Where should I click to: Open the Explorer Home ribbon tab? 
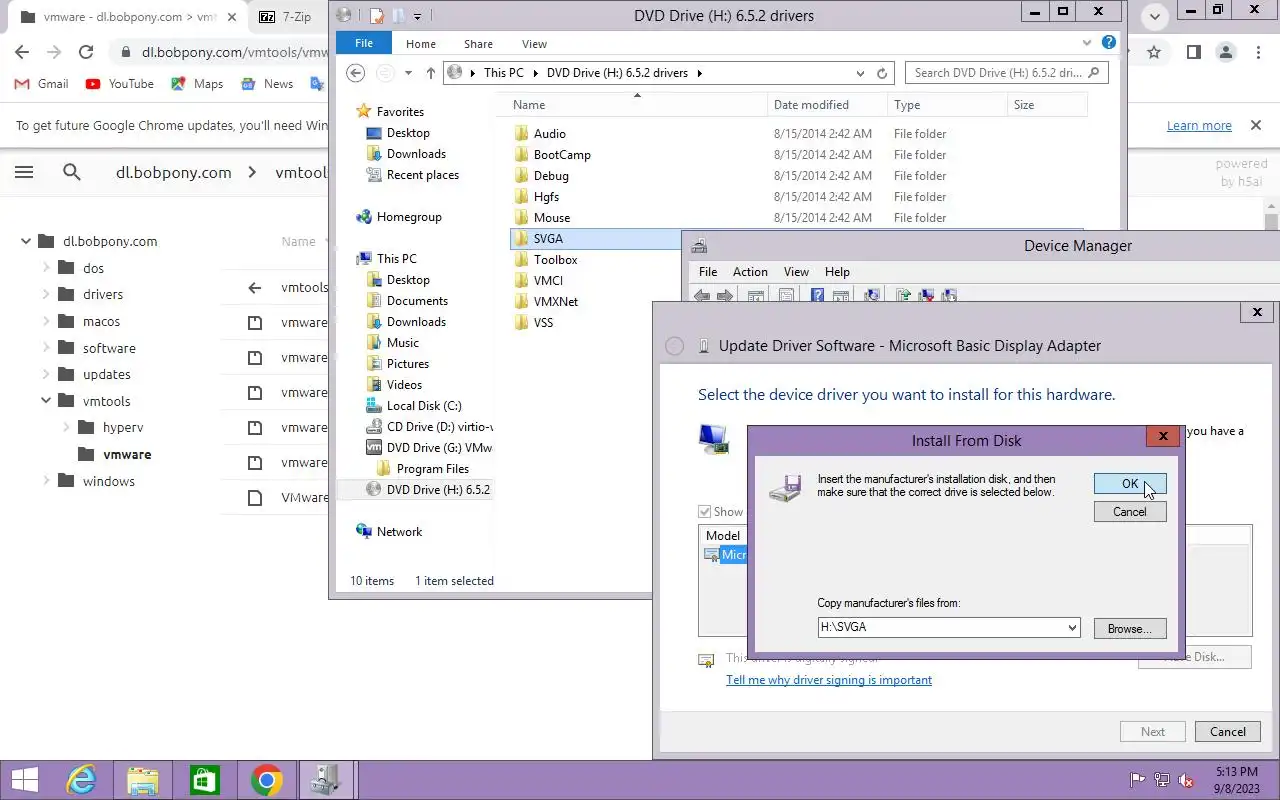pos(420,44)
